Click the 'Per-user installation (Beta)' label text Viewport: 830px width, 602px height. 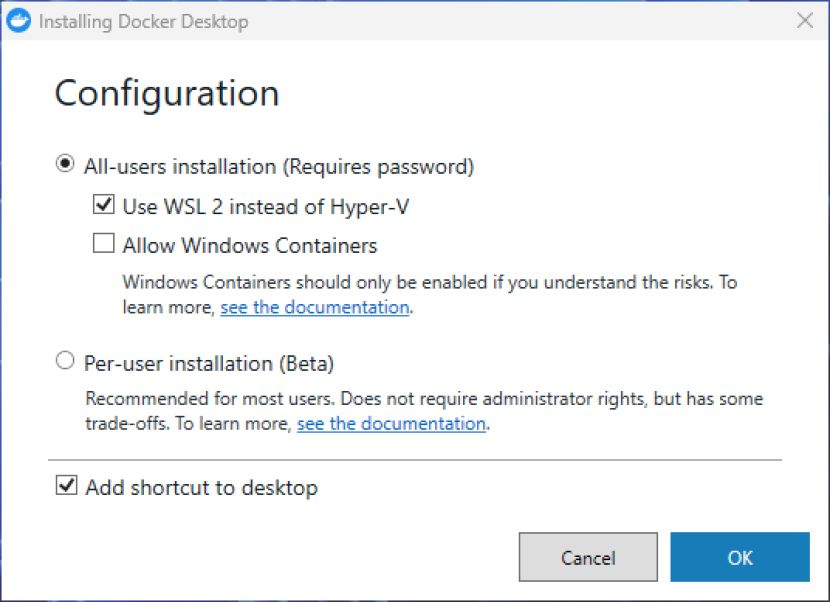pos(209,363)
